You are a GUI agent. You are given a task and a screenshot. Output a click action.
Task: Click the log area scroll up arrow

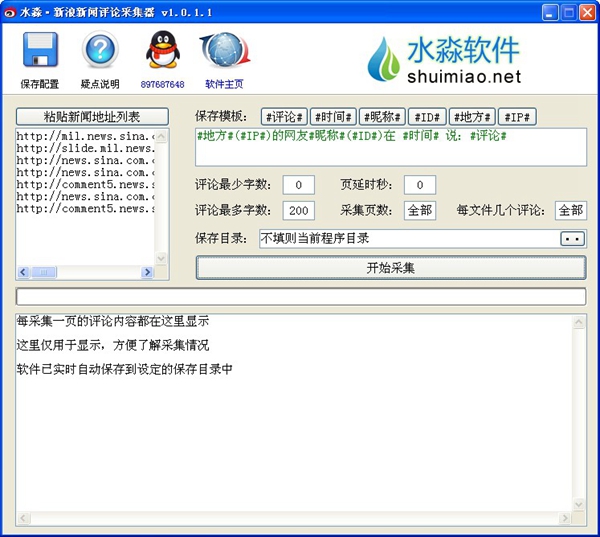(x=579, y=322)
